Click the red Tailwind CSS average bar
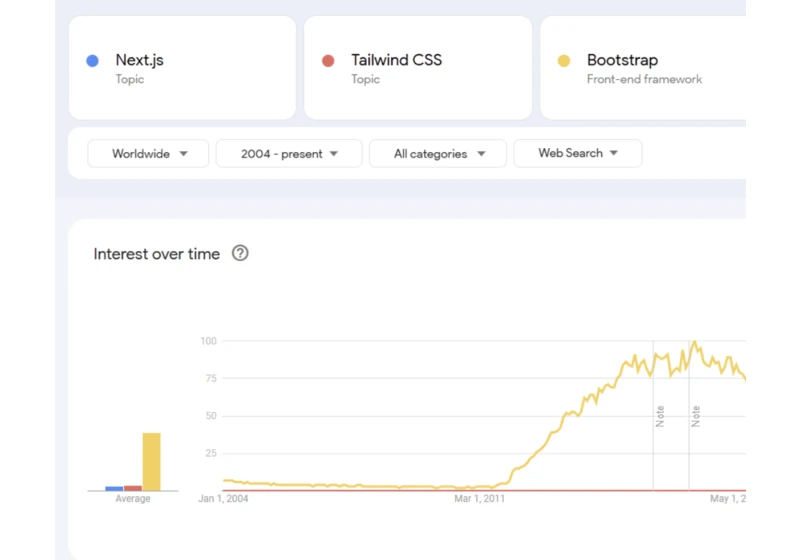 point(133,488)
